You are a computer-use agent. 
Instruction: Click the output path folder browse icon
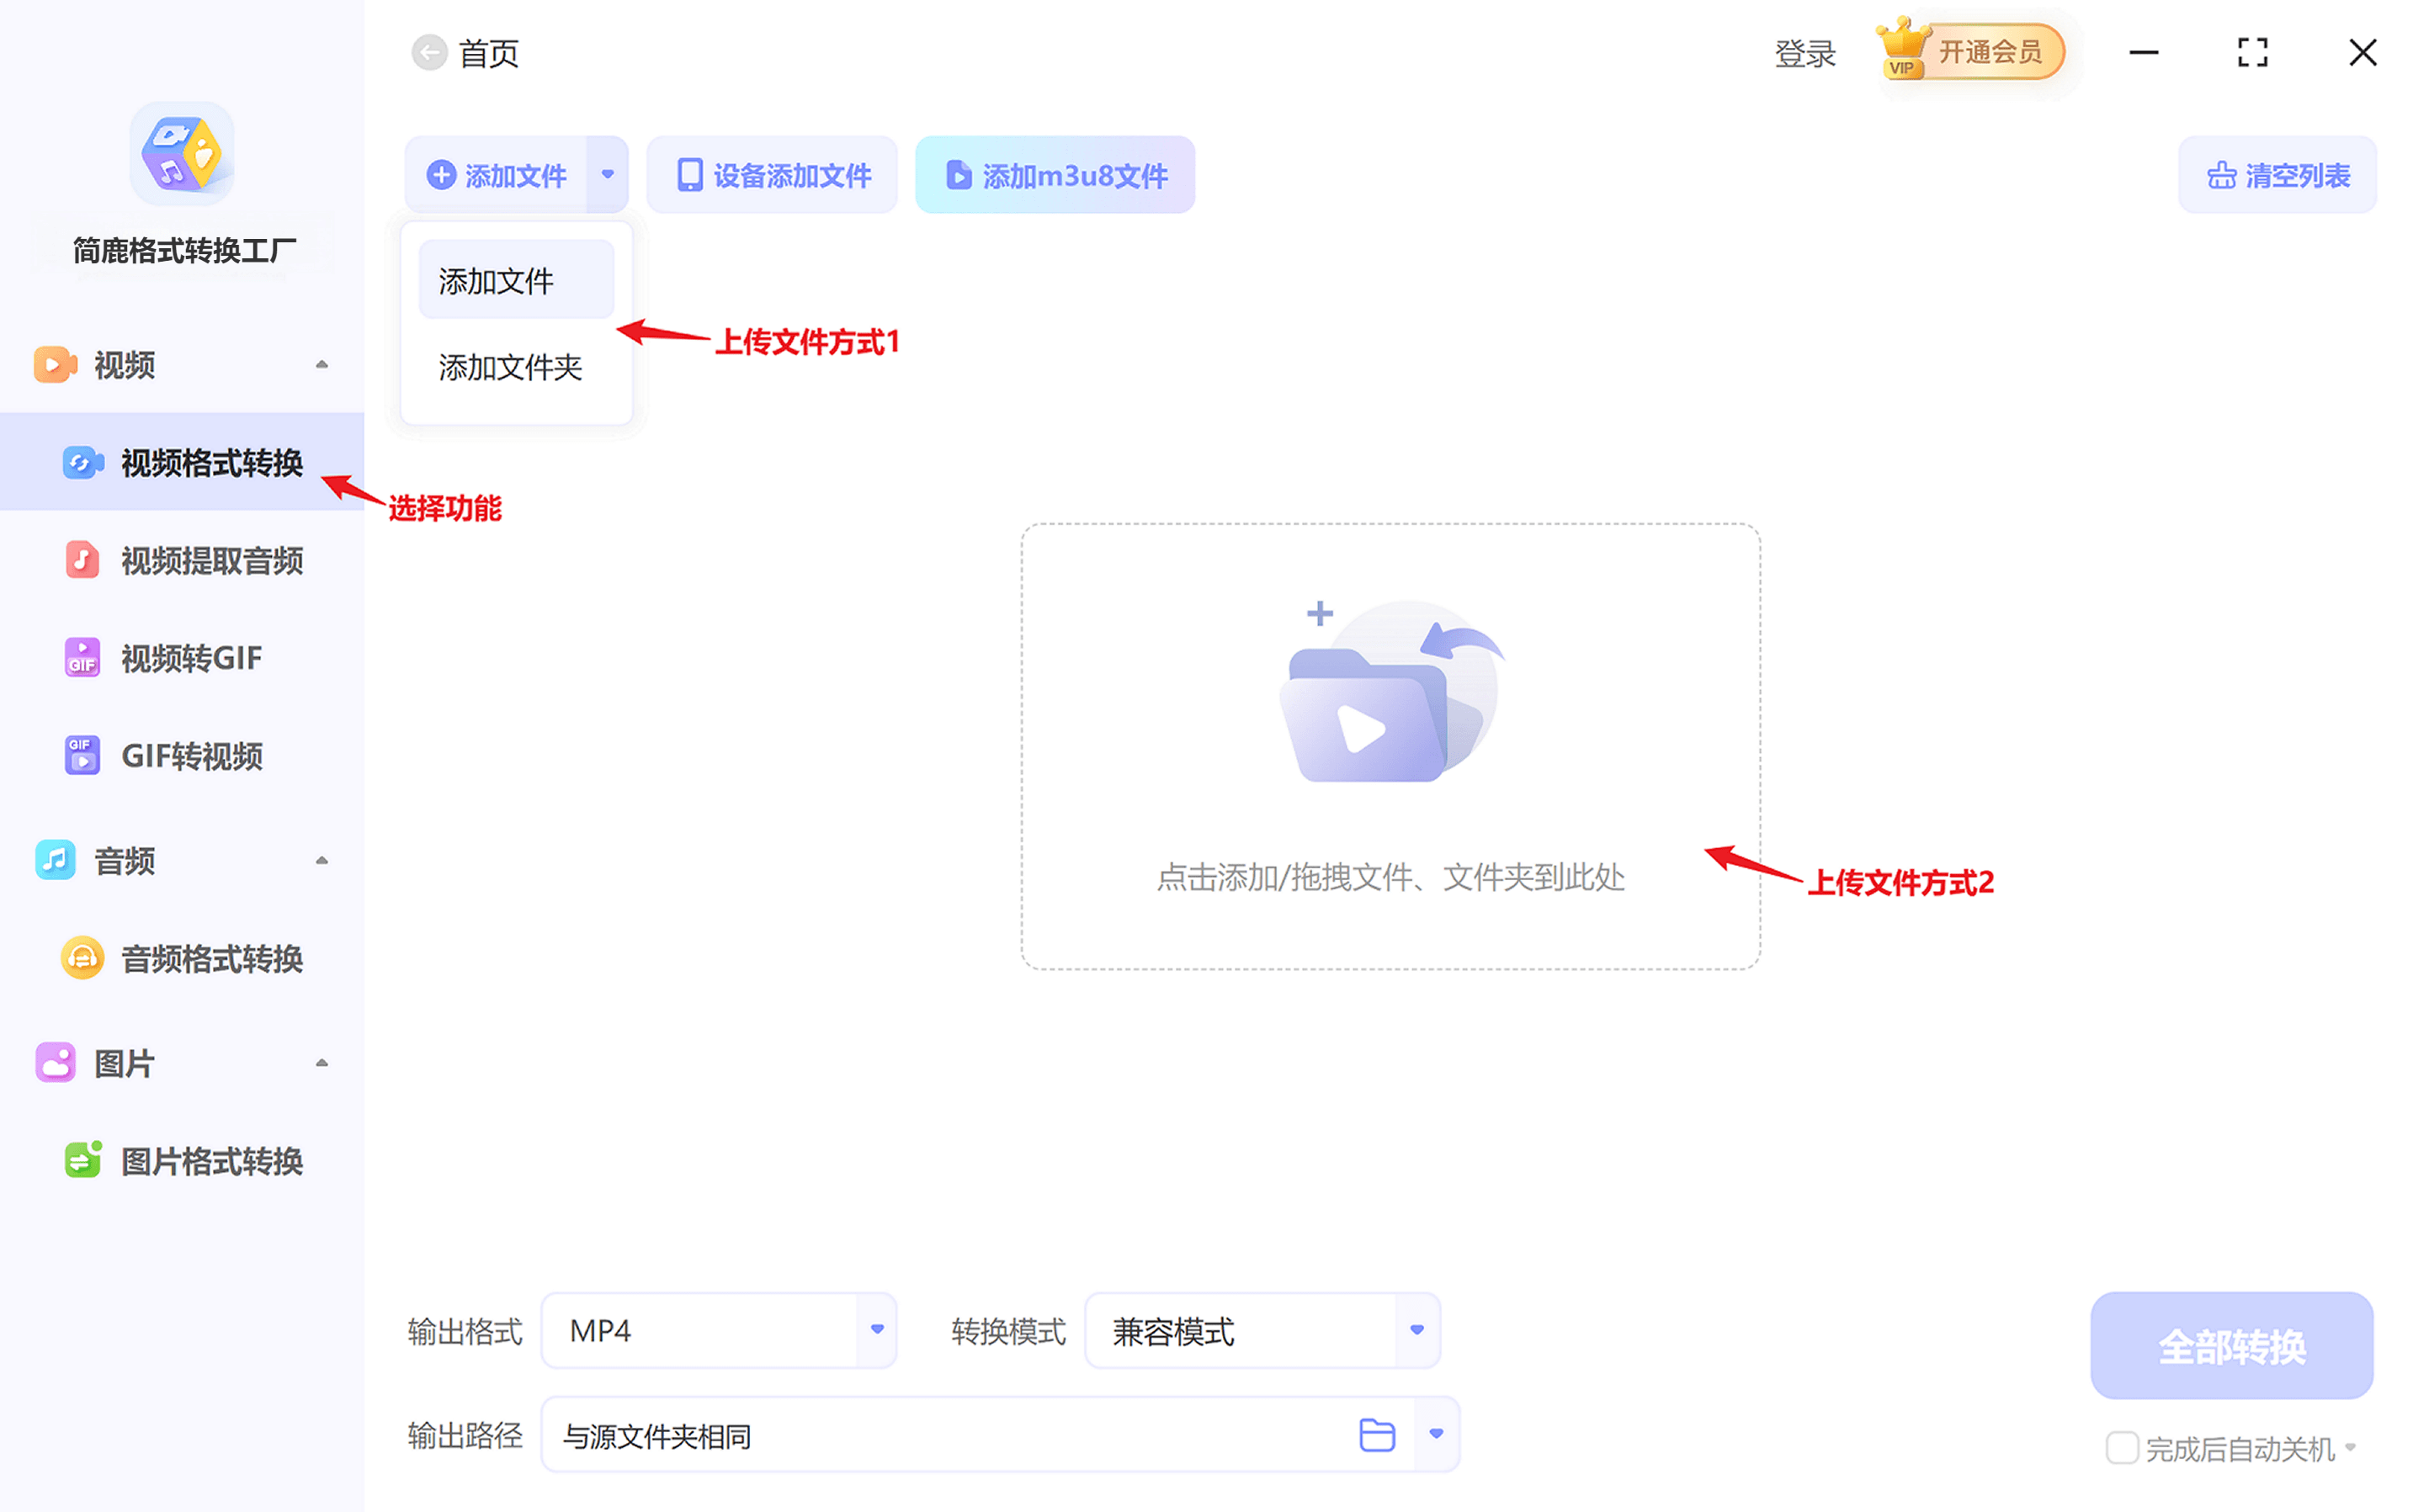point(1376,1435)
